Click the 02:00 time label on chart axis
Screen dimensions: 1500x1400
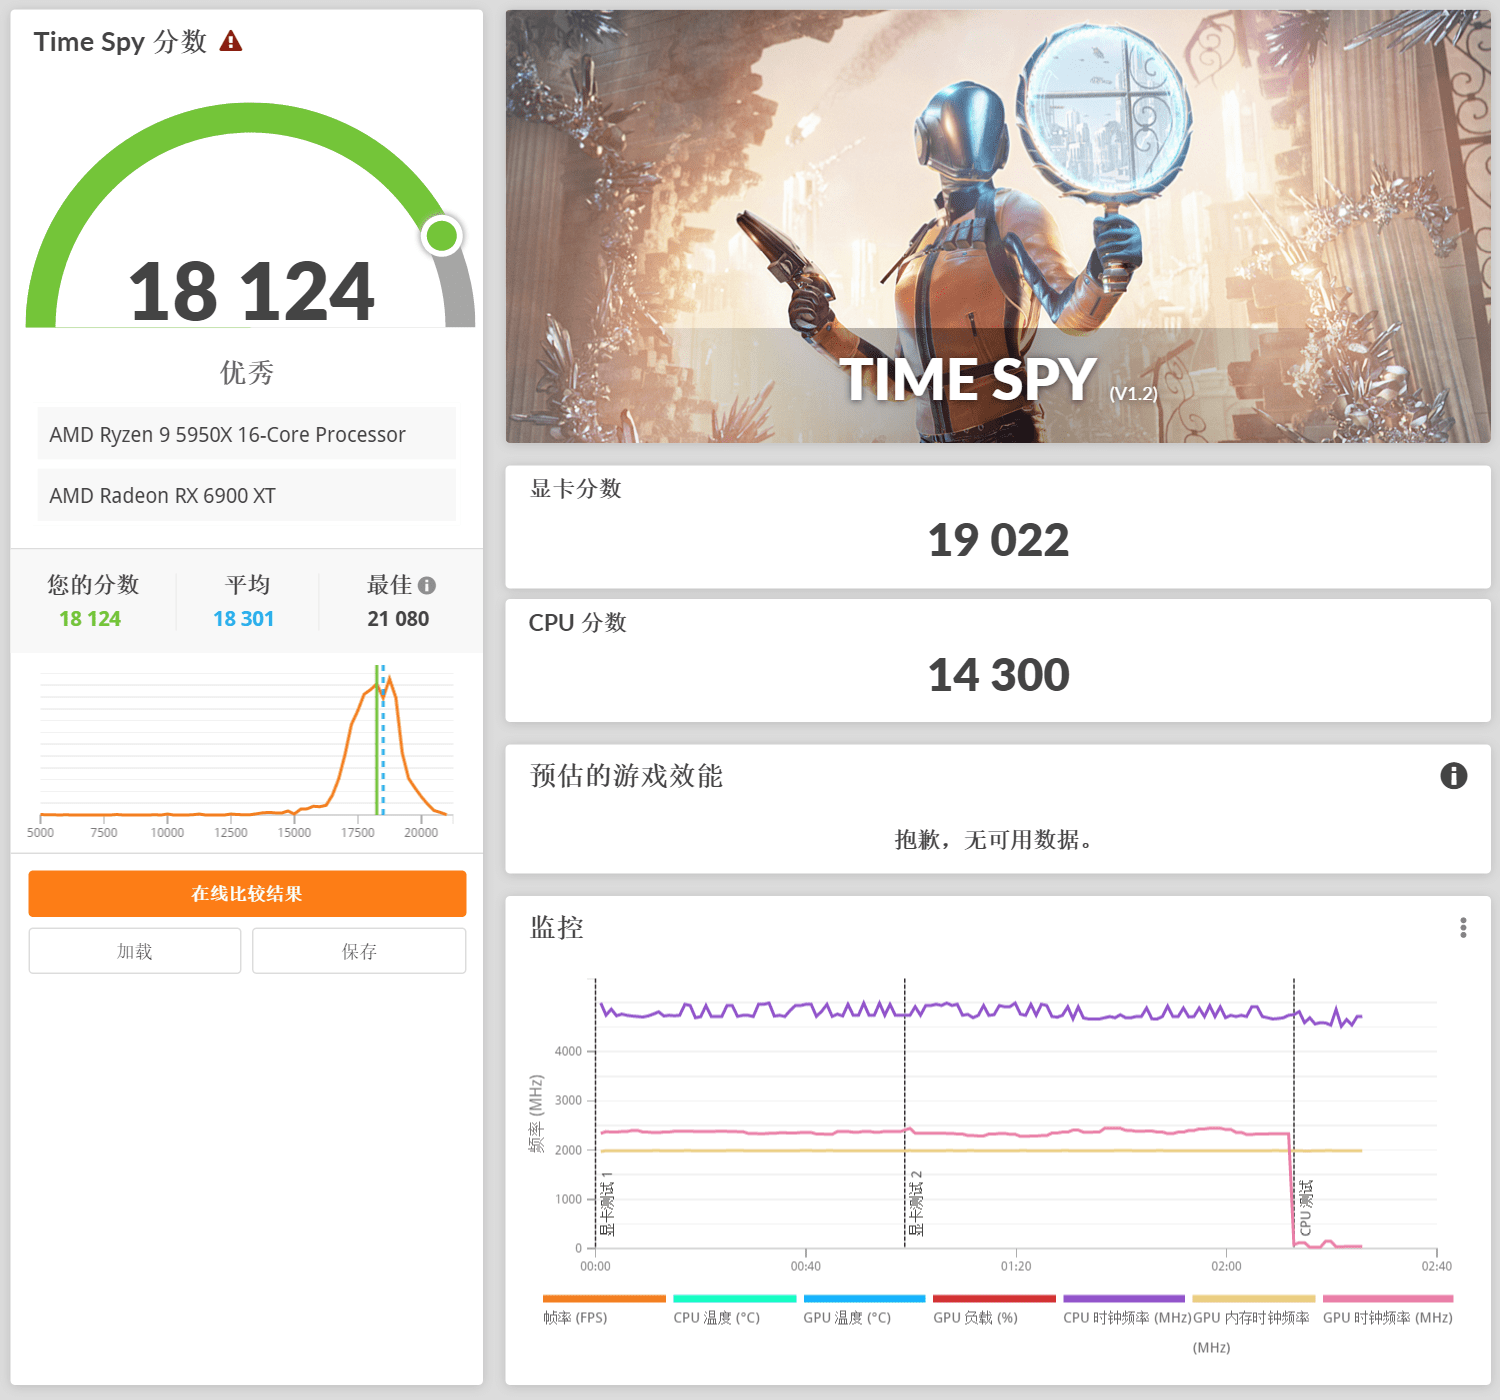tap(1226, 1267)
